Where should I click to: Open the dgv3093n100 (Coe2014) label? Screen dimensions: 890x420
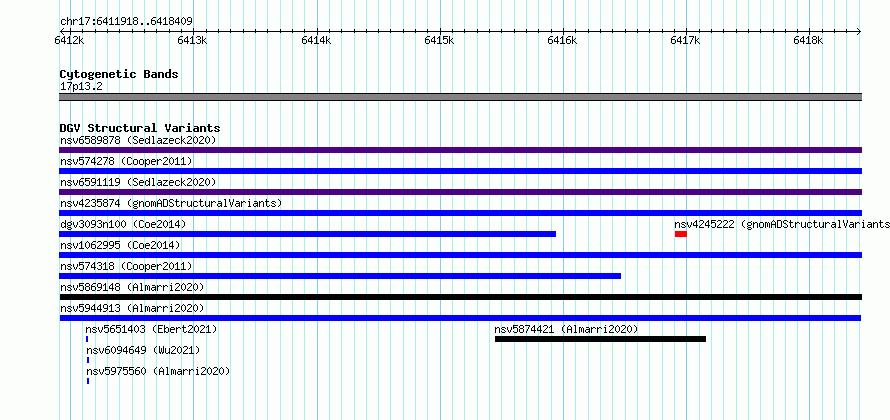point(123,224)
